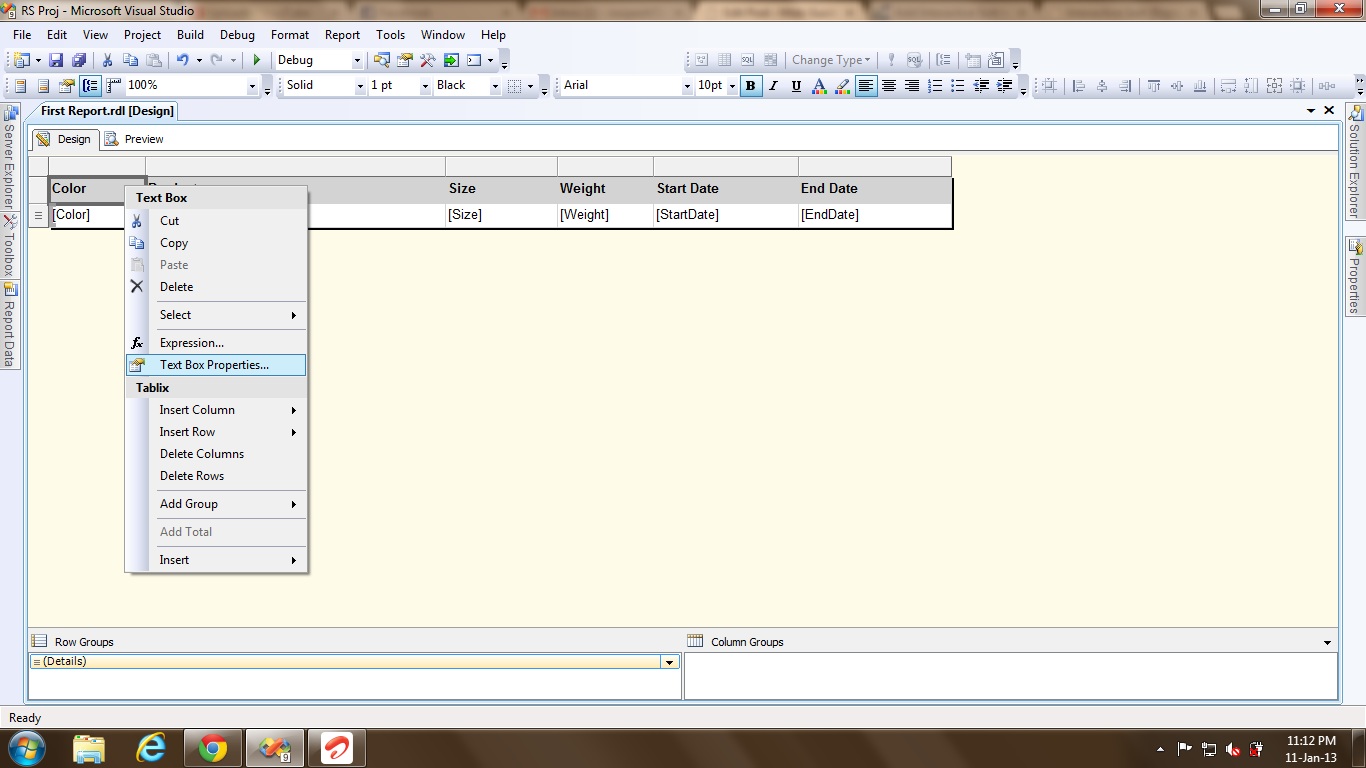This screenshot has height=768, width=1366.
Task: Open the Debug configuration dropdown
Action: (356, 60)
